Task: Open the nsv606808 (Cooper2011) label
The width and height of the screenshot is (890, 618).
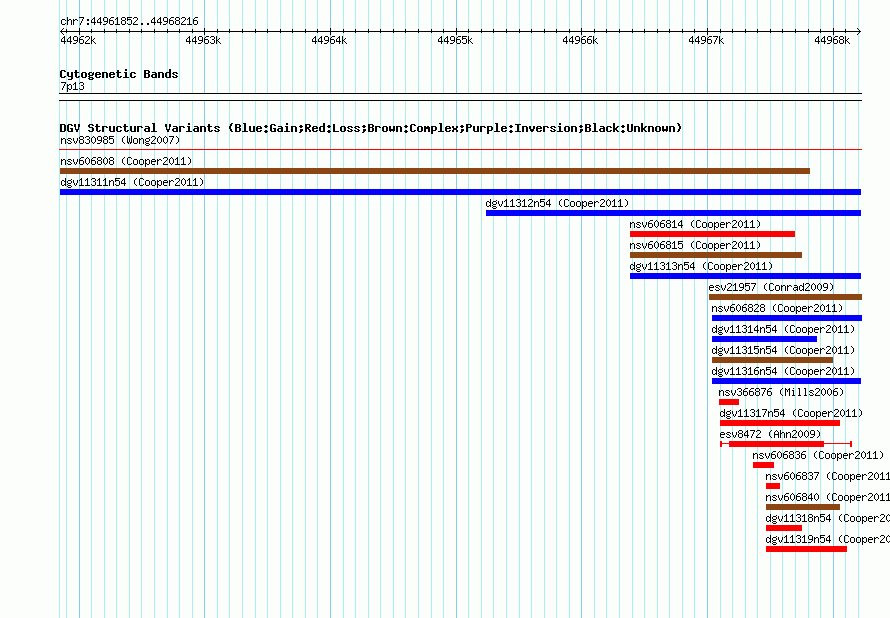Action: [126, 161]
